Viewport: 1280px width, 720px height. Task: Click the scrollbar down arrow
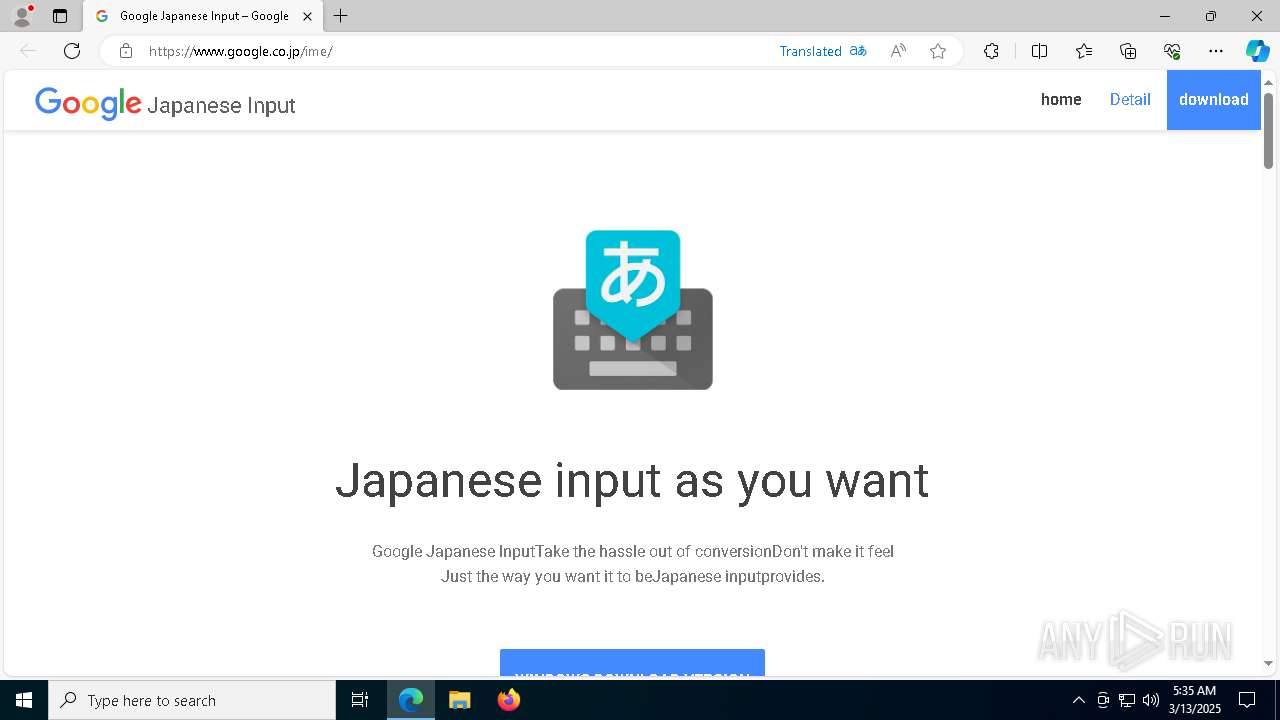[x=1268, y=663]
